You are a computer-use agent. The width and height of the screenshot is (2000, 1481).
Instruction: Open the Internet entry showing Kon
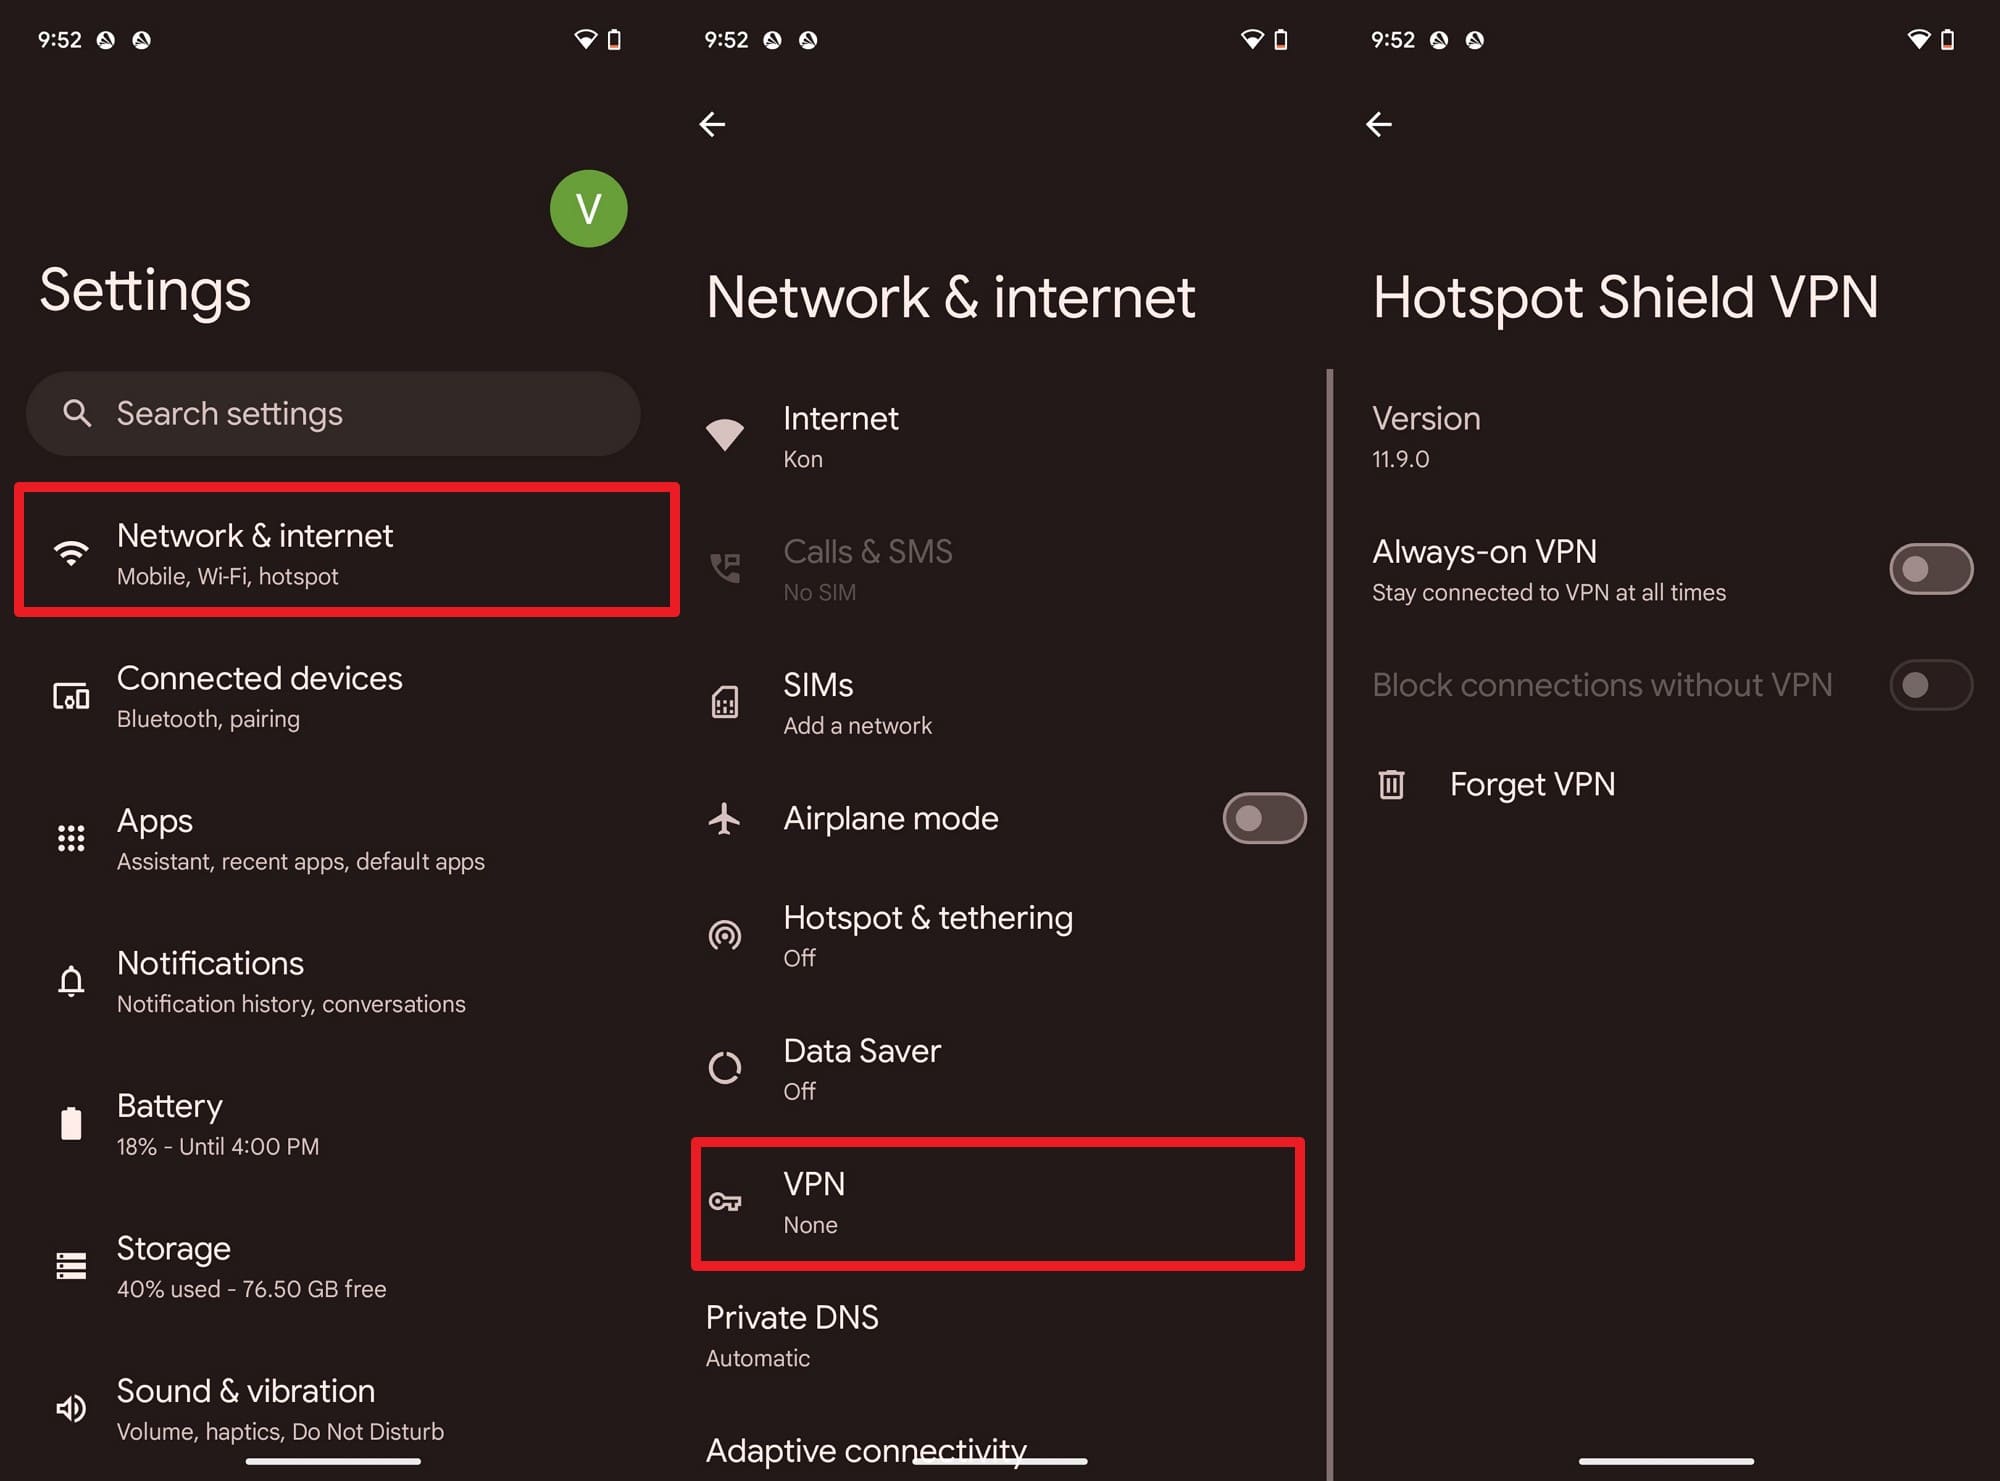(840, 436)
